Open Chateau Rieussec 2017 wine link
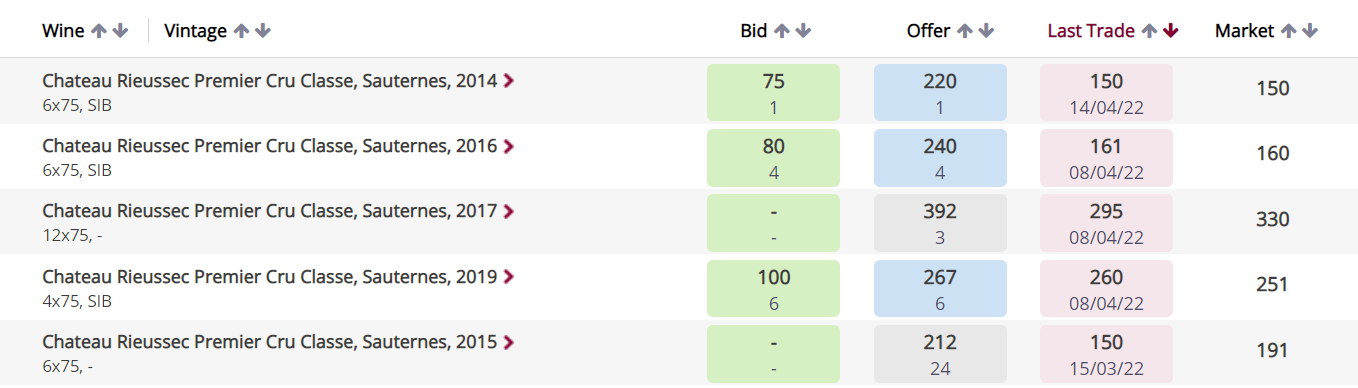Screen dimensions: 1358x388 click(x=269, y=212)
